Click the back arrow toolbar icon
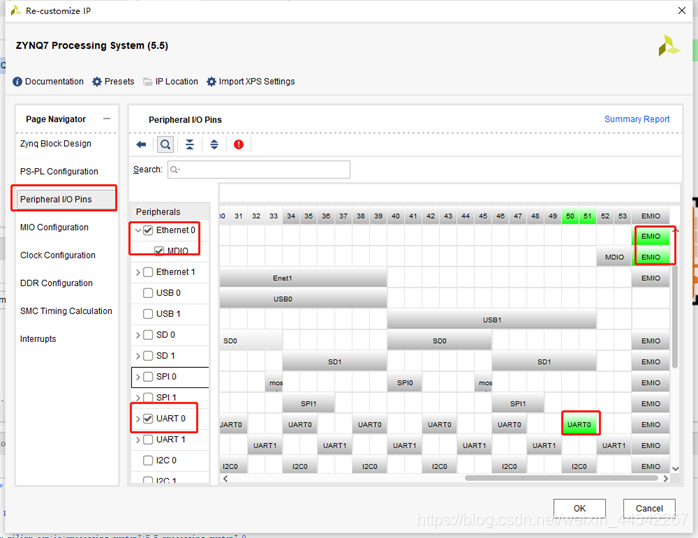Viewport: 698px width, 538px height. 141,144
